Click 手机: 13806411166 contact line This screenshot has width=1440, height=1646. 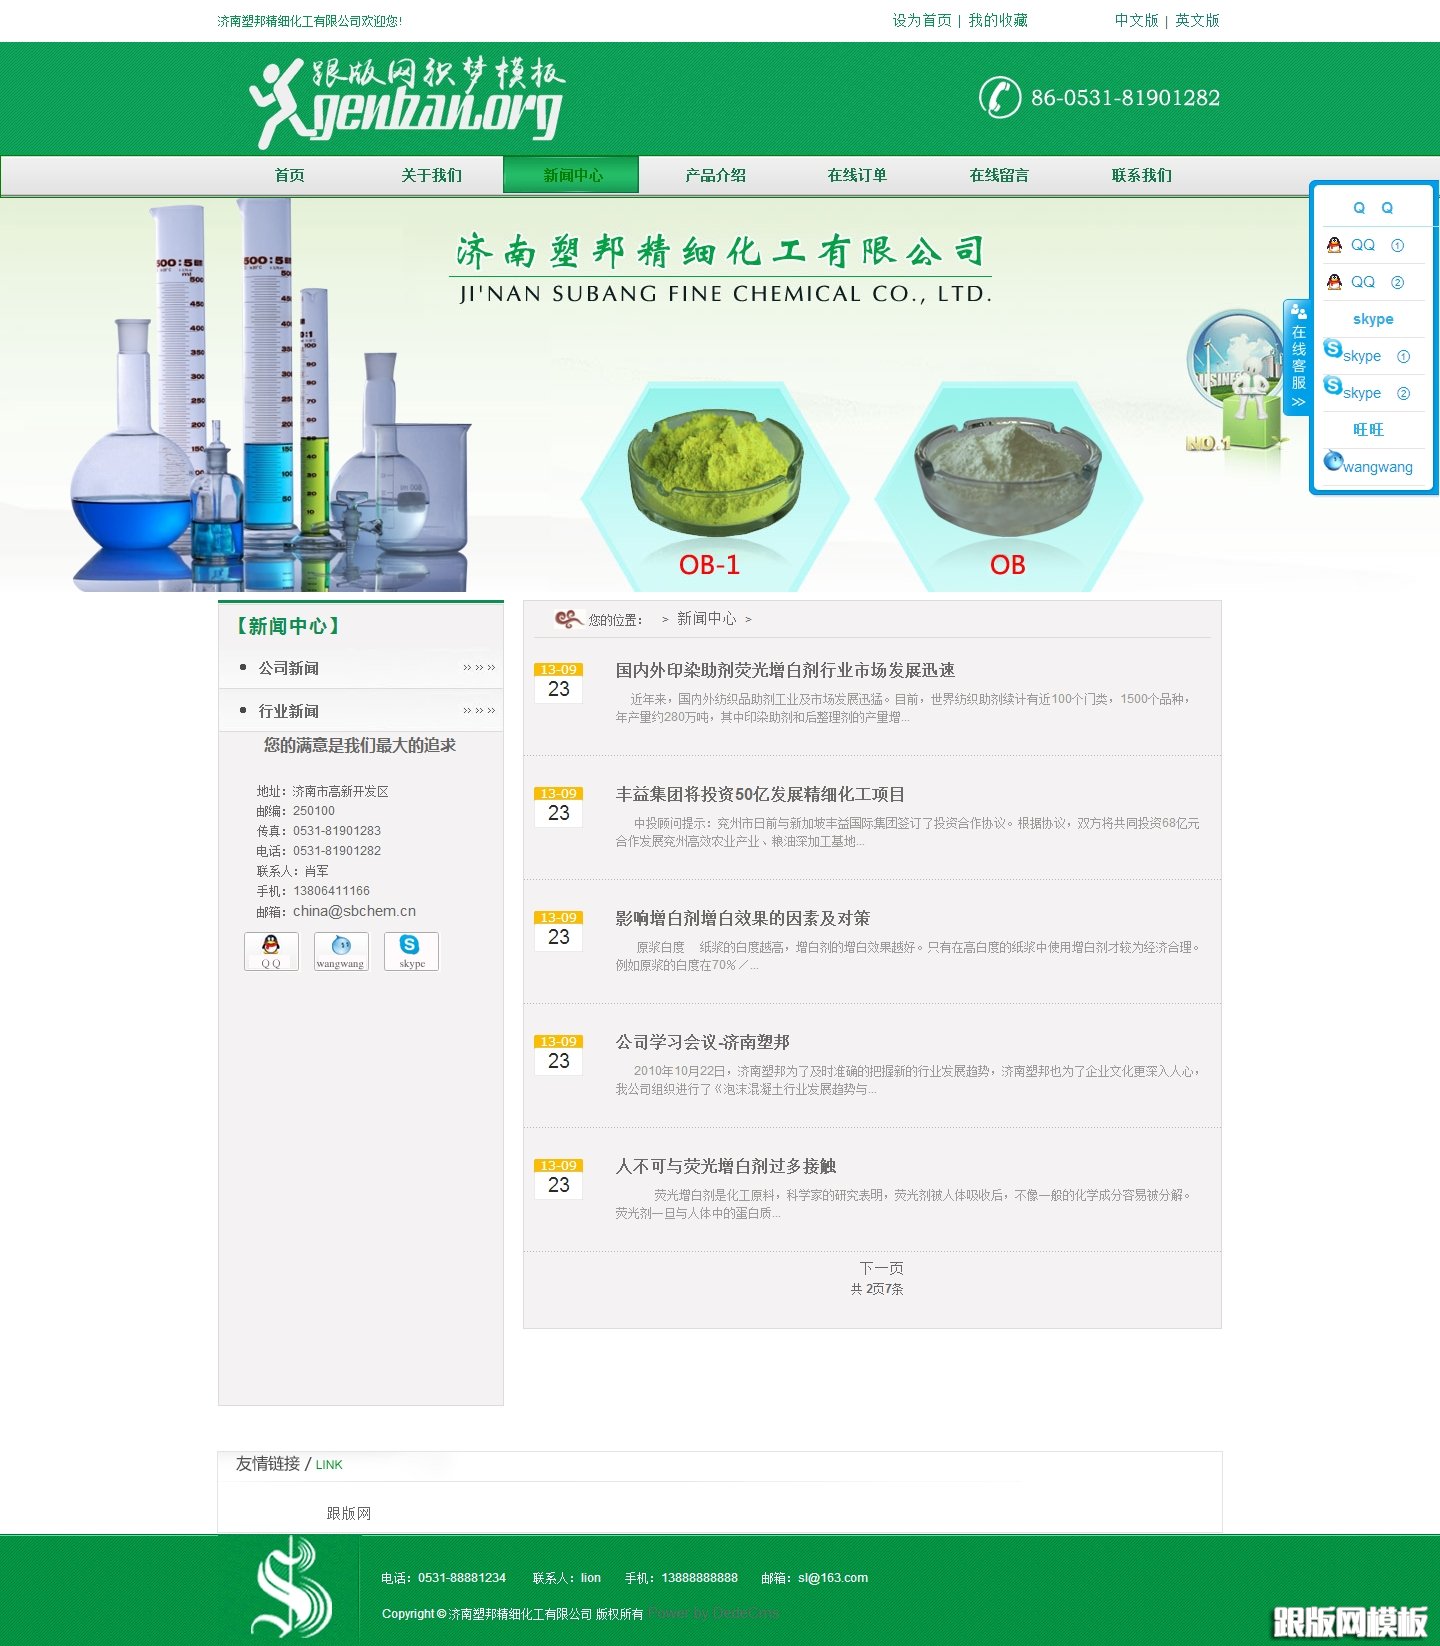pos(313,891)
